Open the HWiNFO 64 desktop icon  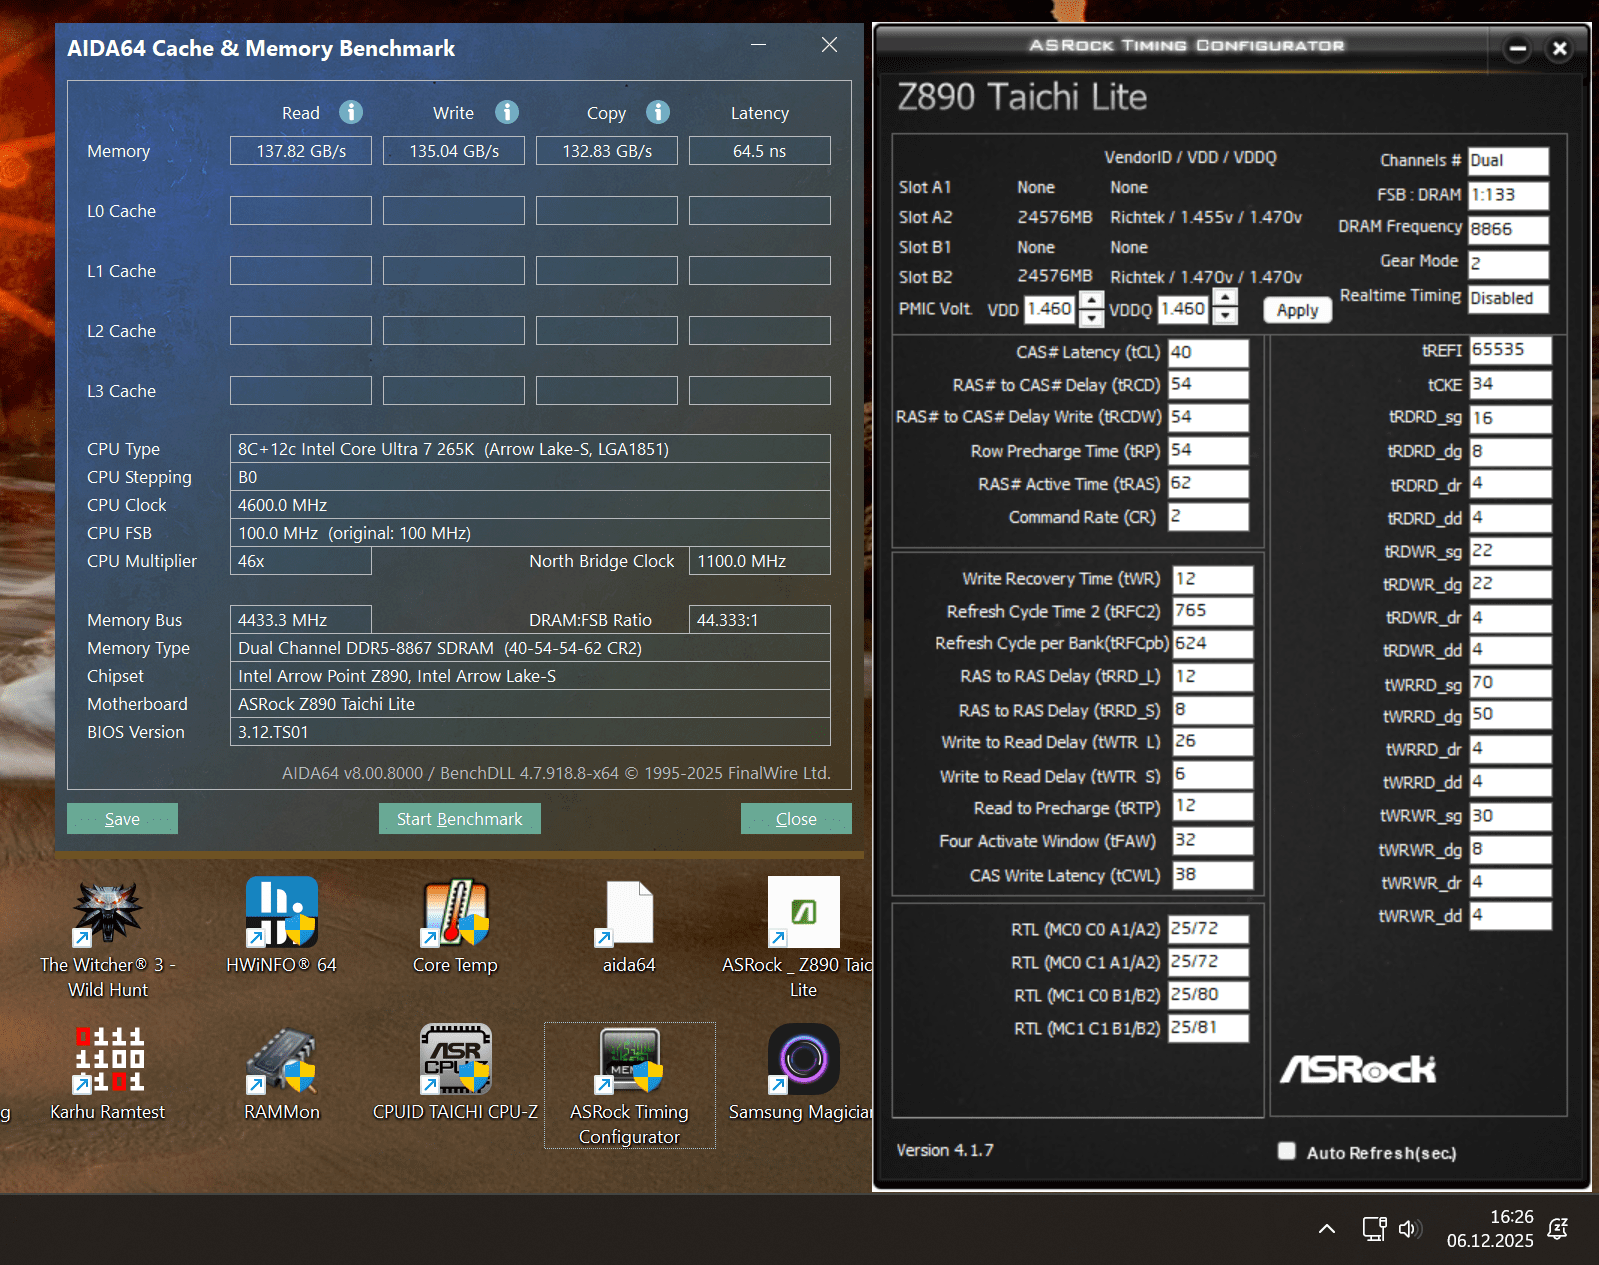coord(282,926)
